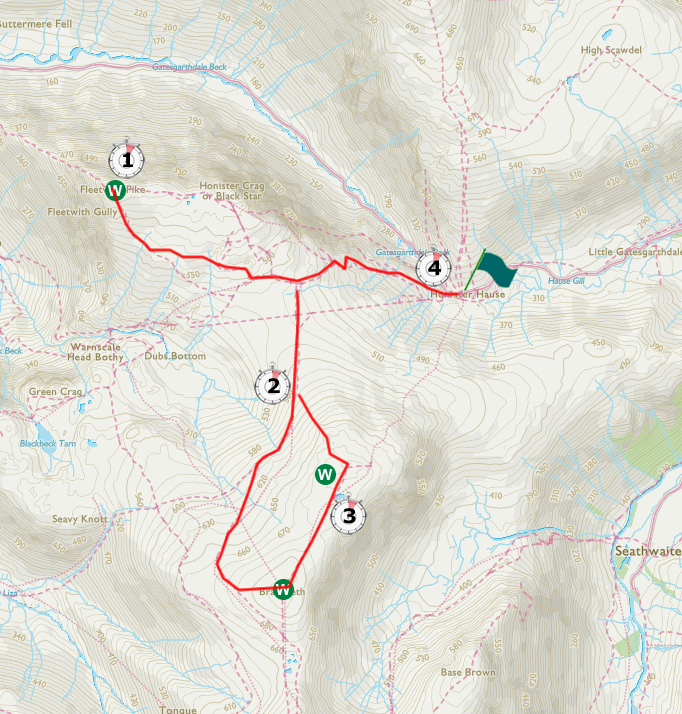Click the Green Crag label
The width and height of the screenshot is (682, 714).
[x=55, y=392]
